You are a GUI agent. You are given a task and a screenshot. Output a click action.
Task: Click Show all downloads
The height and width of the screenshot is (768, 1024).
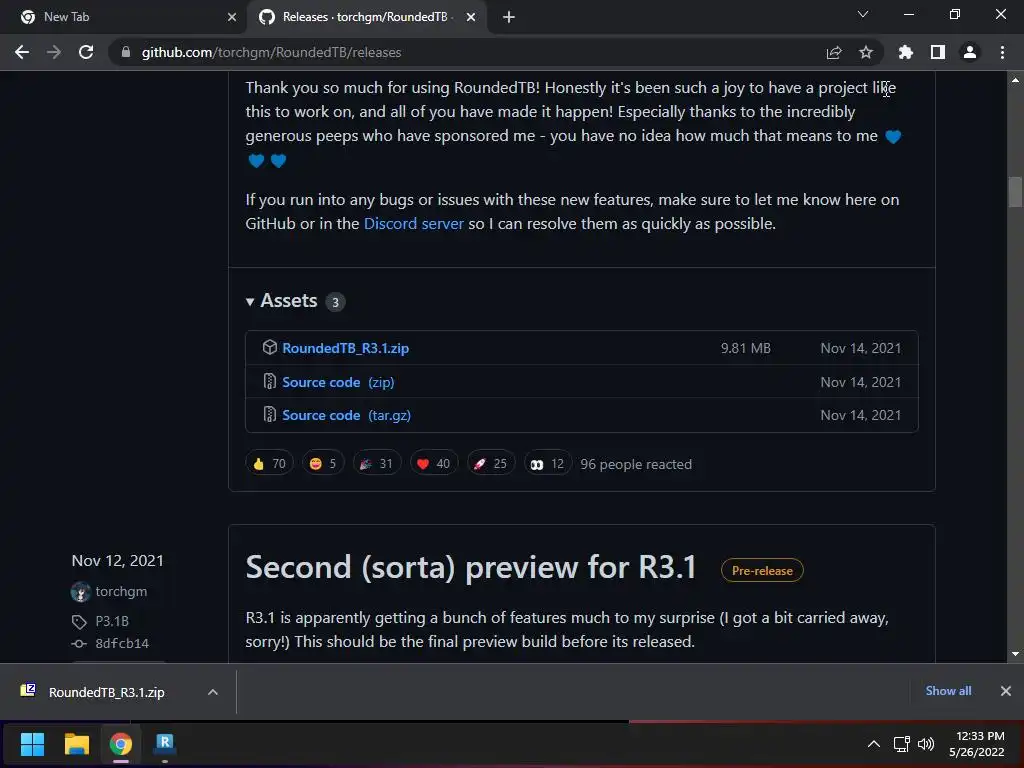coord(948,691)
